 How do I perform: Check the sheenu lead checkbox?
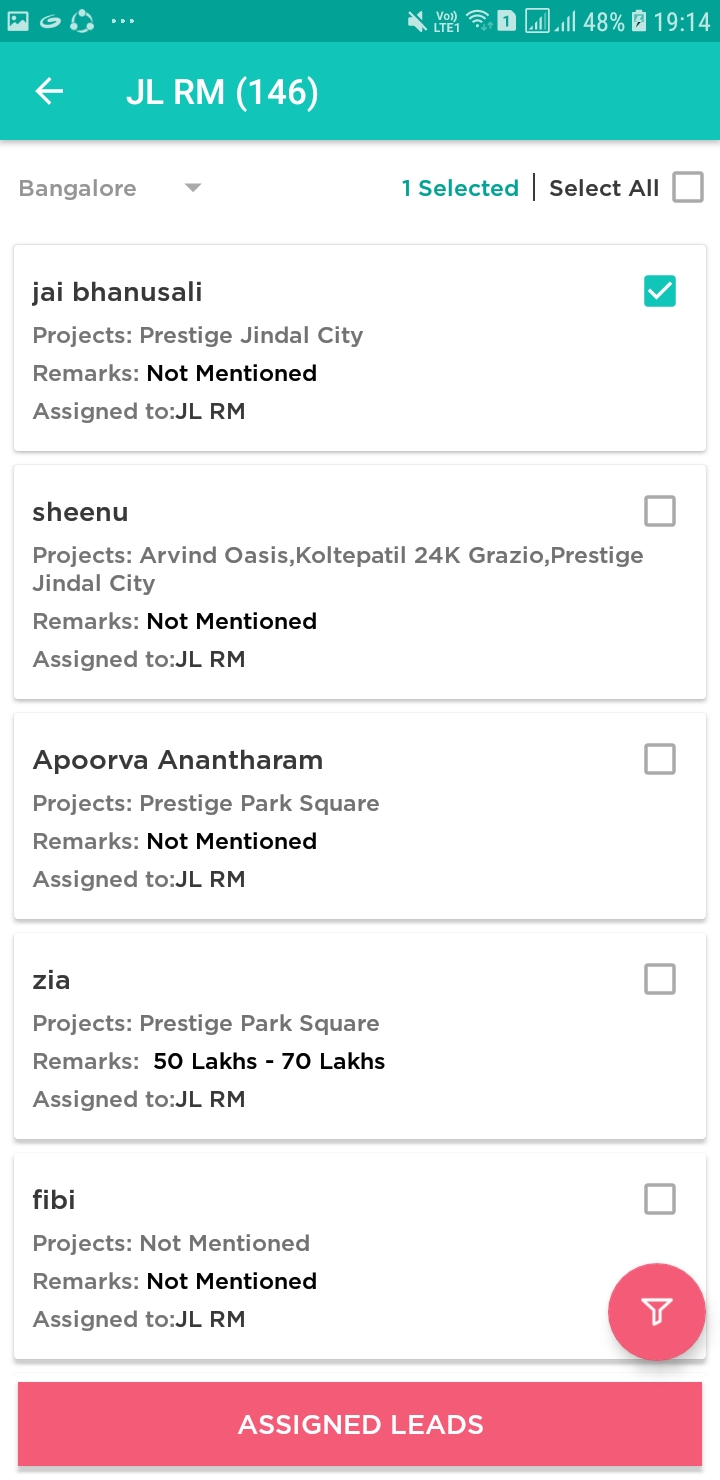tap(660, 511)
